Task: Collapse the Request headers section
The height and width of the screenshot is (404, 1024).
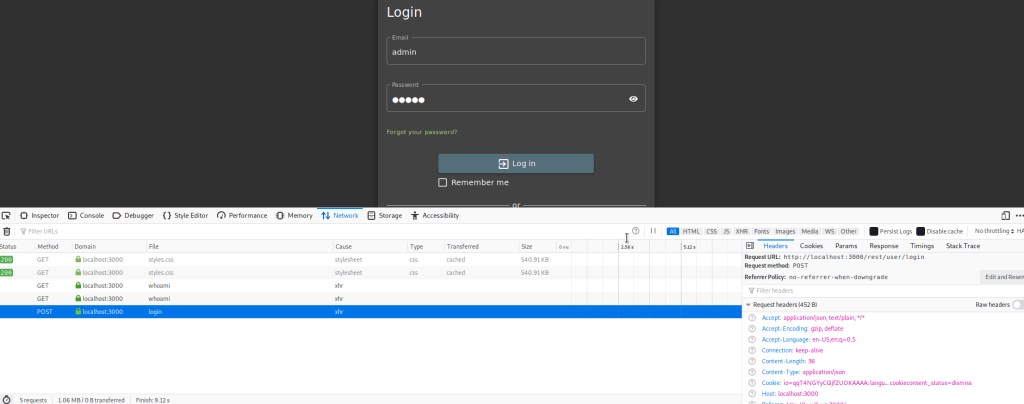Action: [x=748, y=304]
